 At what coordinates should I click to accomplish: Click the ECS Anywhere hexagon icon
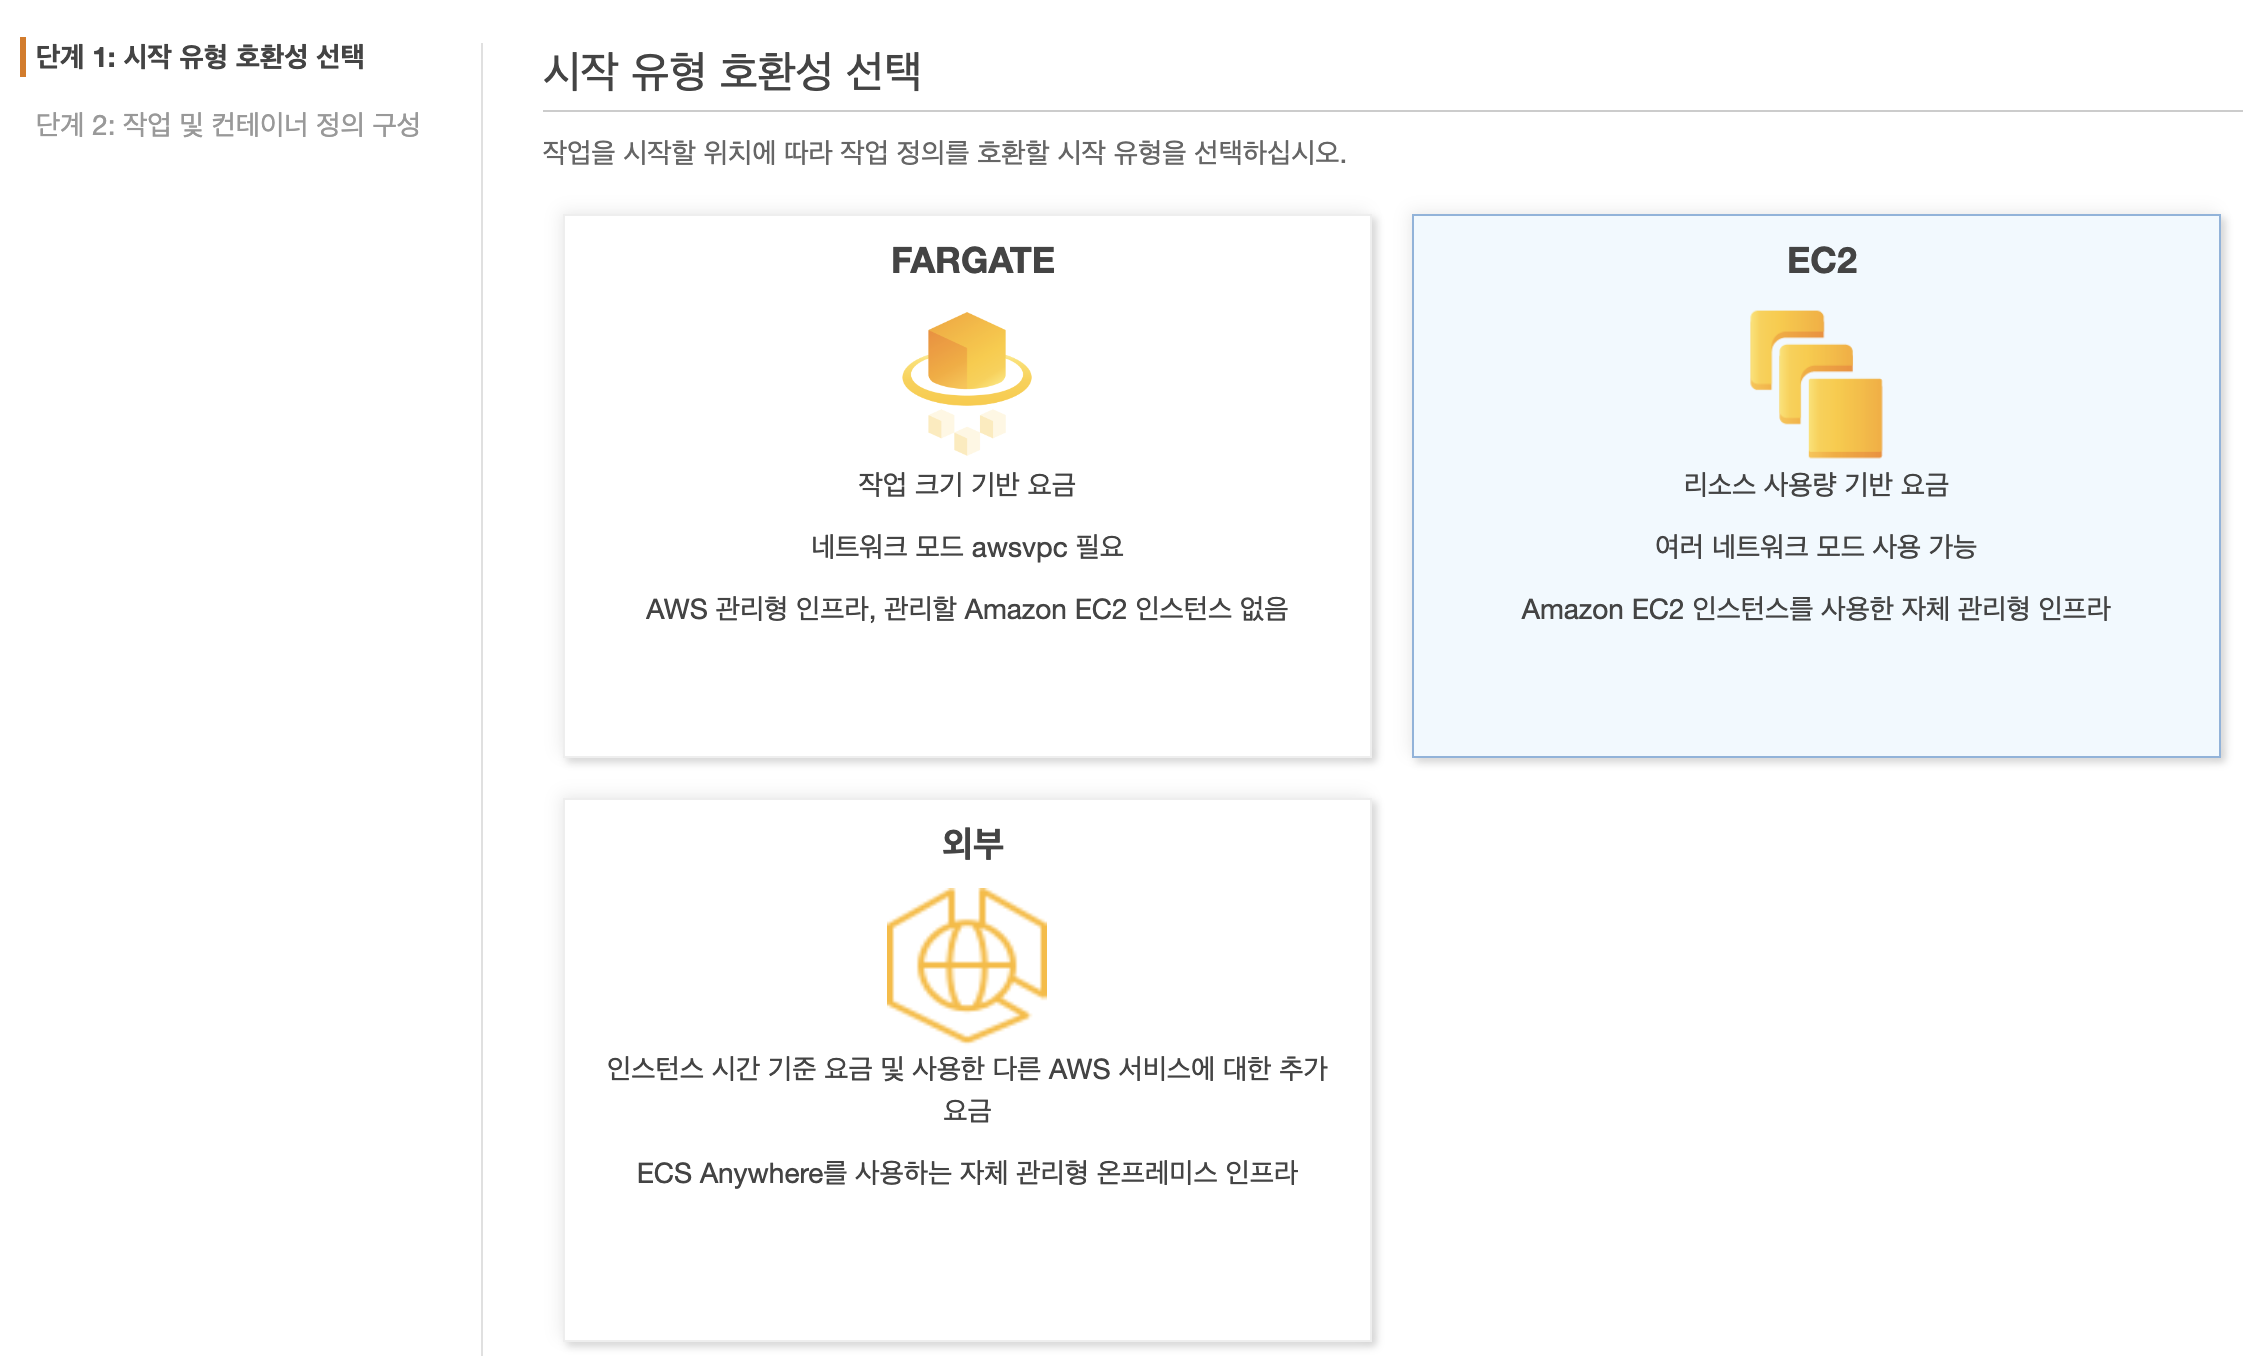tap(968, 960)
